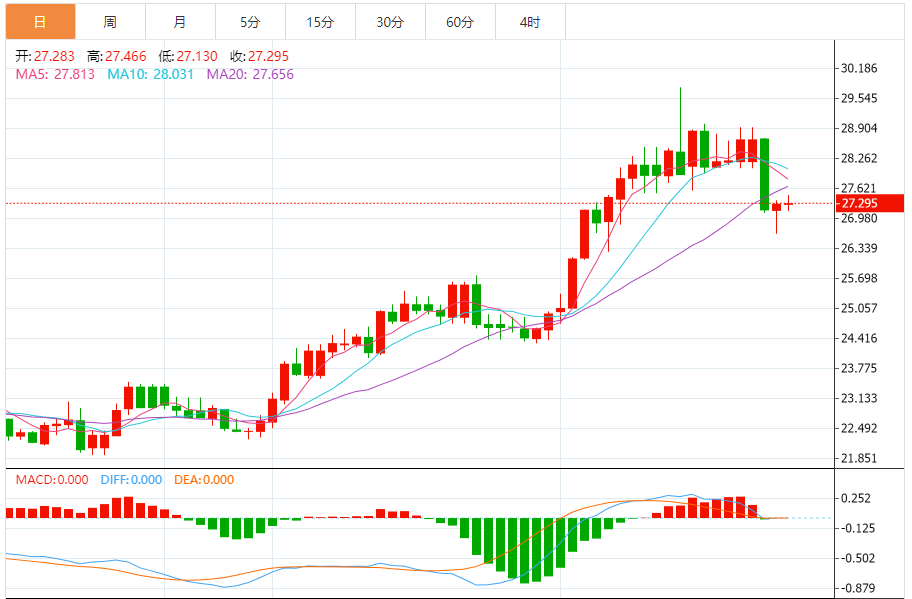Screen dimensions: 912x599
Task: Select the 60分 timeframe tab
Action: pyautogui.click(x=460, y=22)
